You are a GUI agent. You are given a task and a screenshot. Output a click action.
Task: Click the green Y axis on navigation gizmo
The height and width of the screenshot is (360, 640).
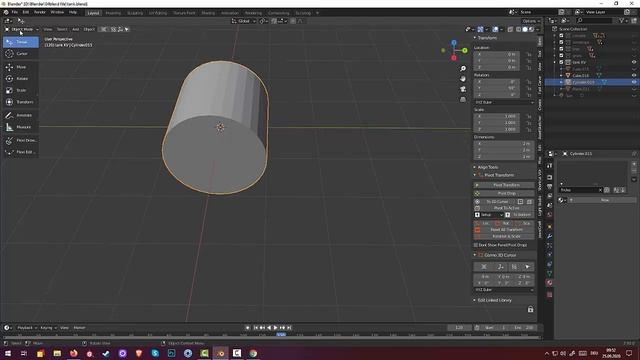[x=464, y=50]
